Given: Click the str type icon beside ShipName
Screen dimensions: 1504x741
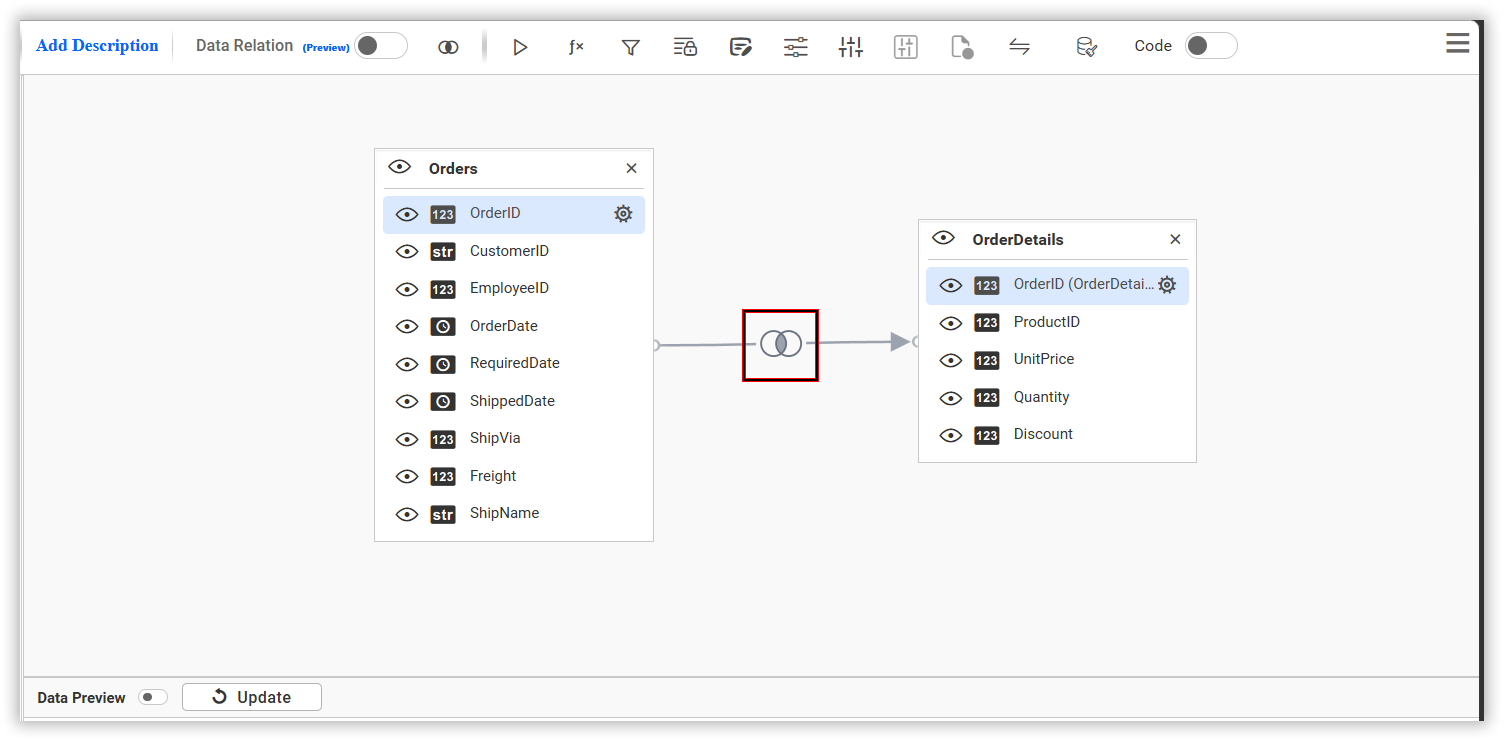Looking at the screenshot, I should click(443, 514).
